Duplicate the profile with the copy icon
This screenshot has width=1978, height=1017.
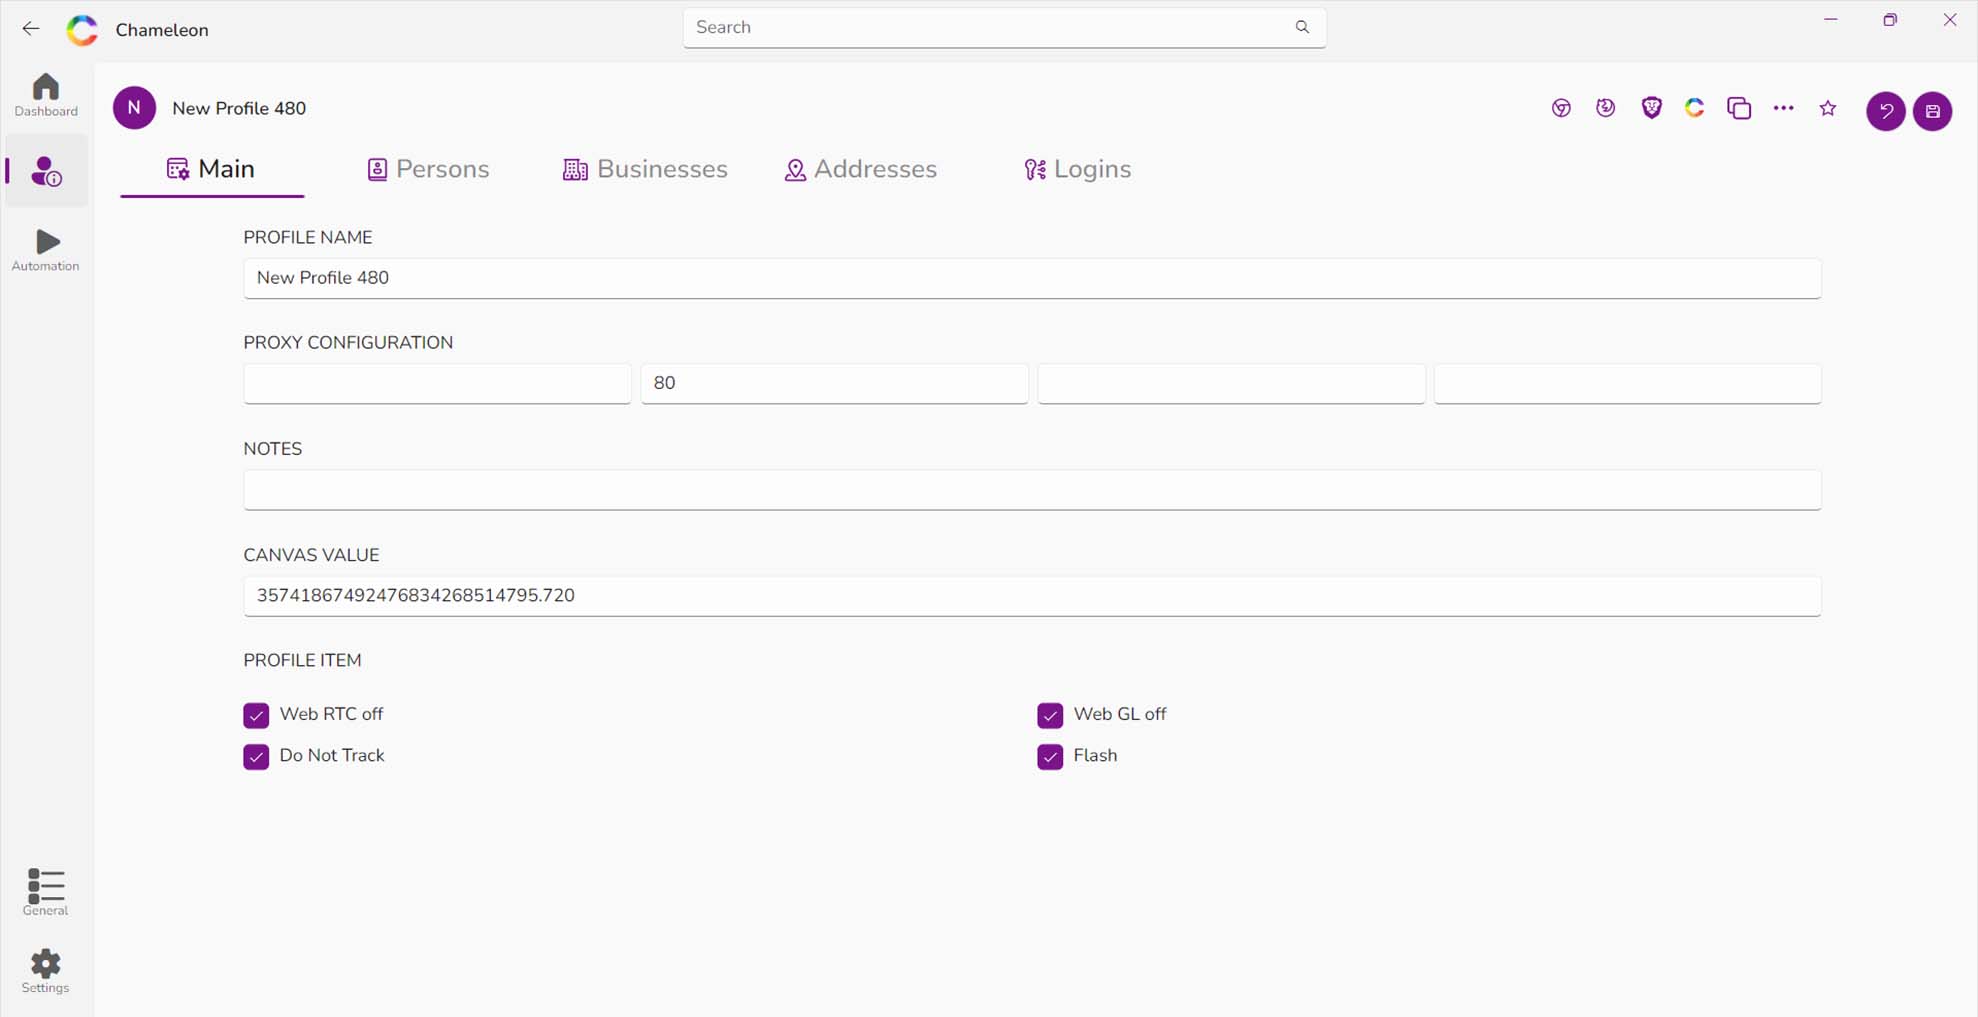pos(1739,108)
